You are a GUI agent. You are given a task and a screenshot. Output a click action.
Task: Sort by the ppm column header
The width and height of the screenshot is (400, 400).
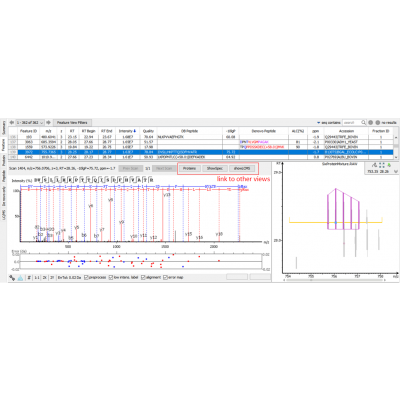[x=315, y=131]
